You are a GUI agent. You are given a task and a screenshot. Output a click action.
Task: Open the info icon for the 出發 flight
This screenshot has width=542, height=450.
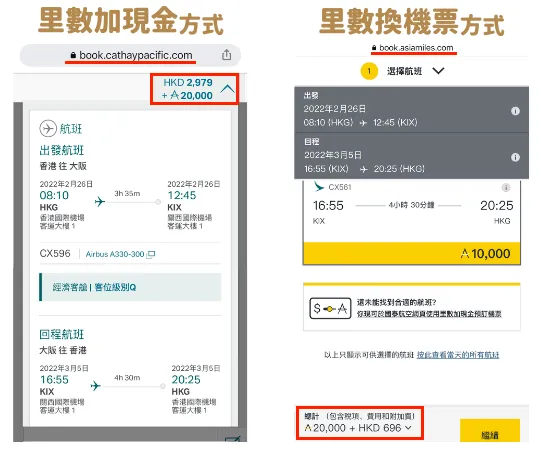click(515, 111)
